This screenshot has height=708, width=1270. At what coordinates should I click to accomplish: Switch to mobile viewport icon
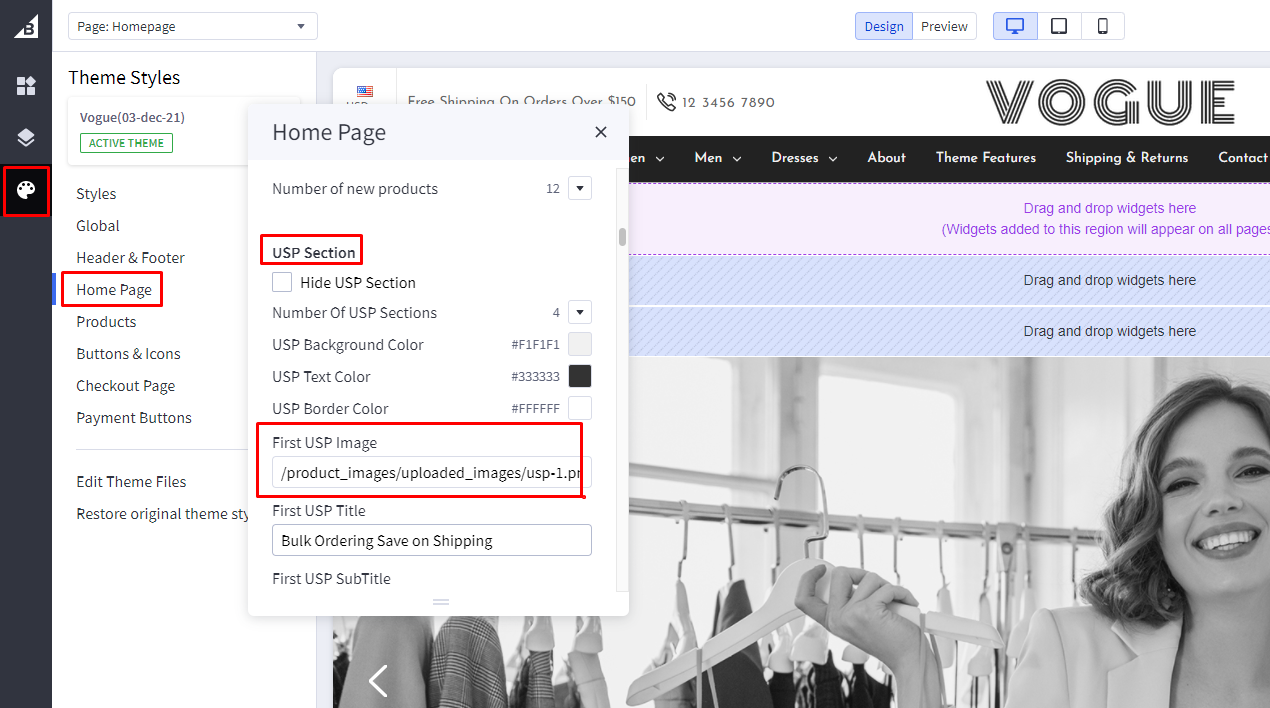point(1102,26)
